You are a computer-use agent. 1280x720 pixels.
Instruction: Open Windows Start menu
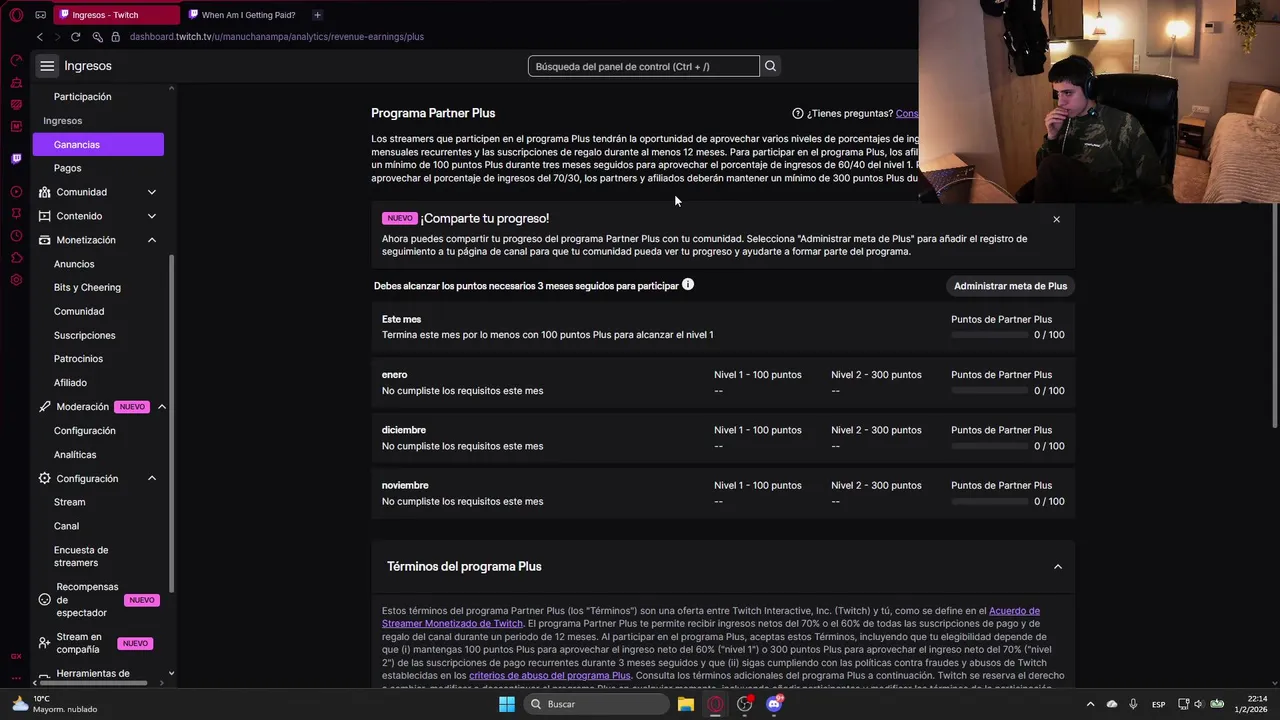[507, 704]
